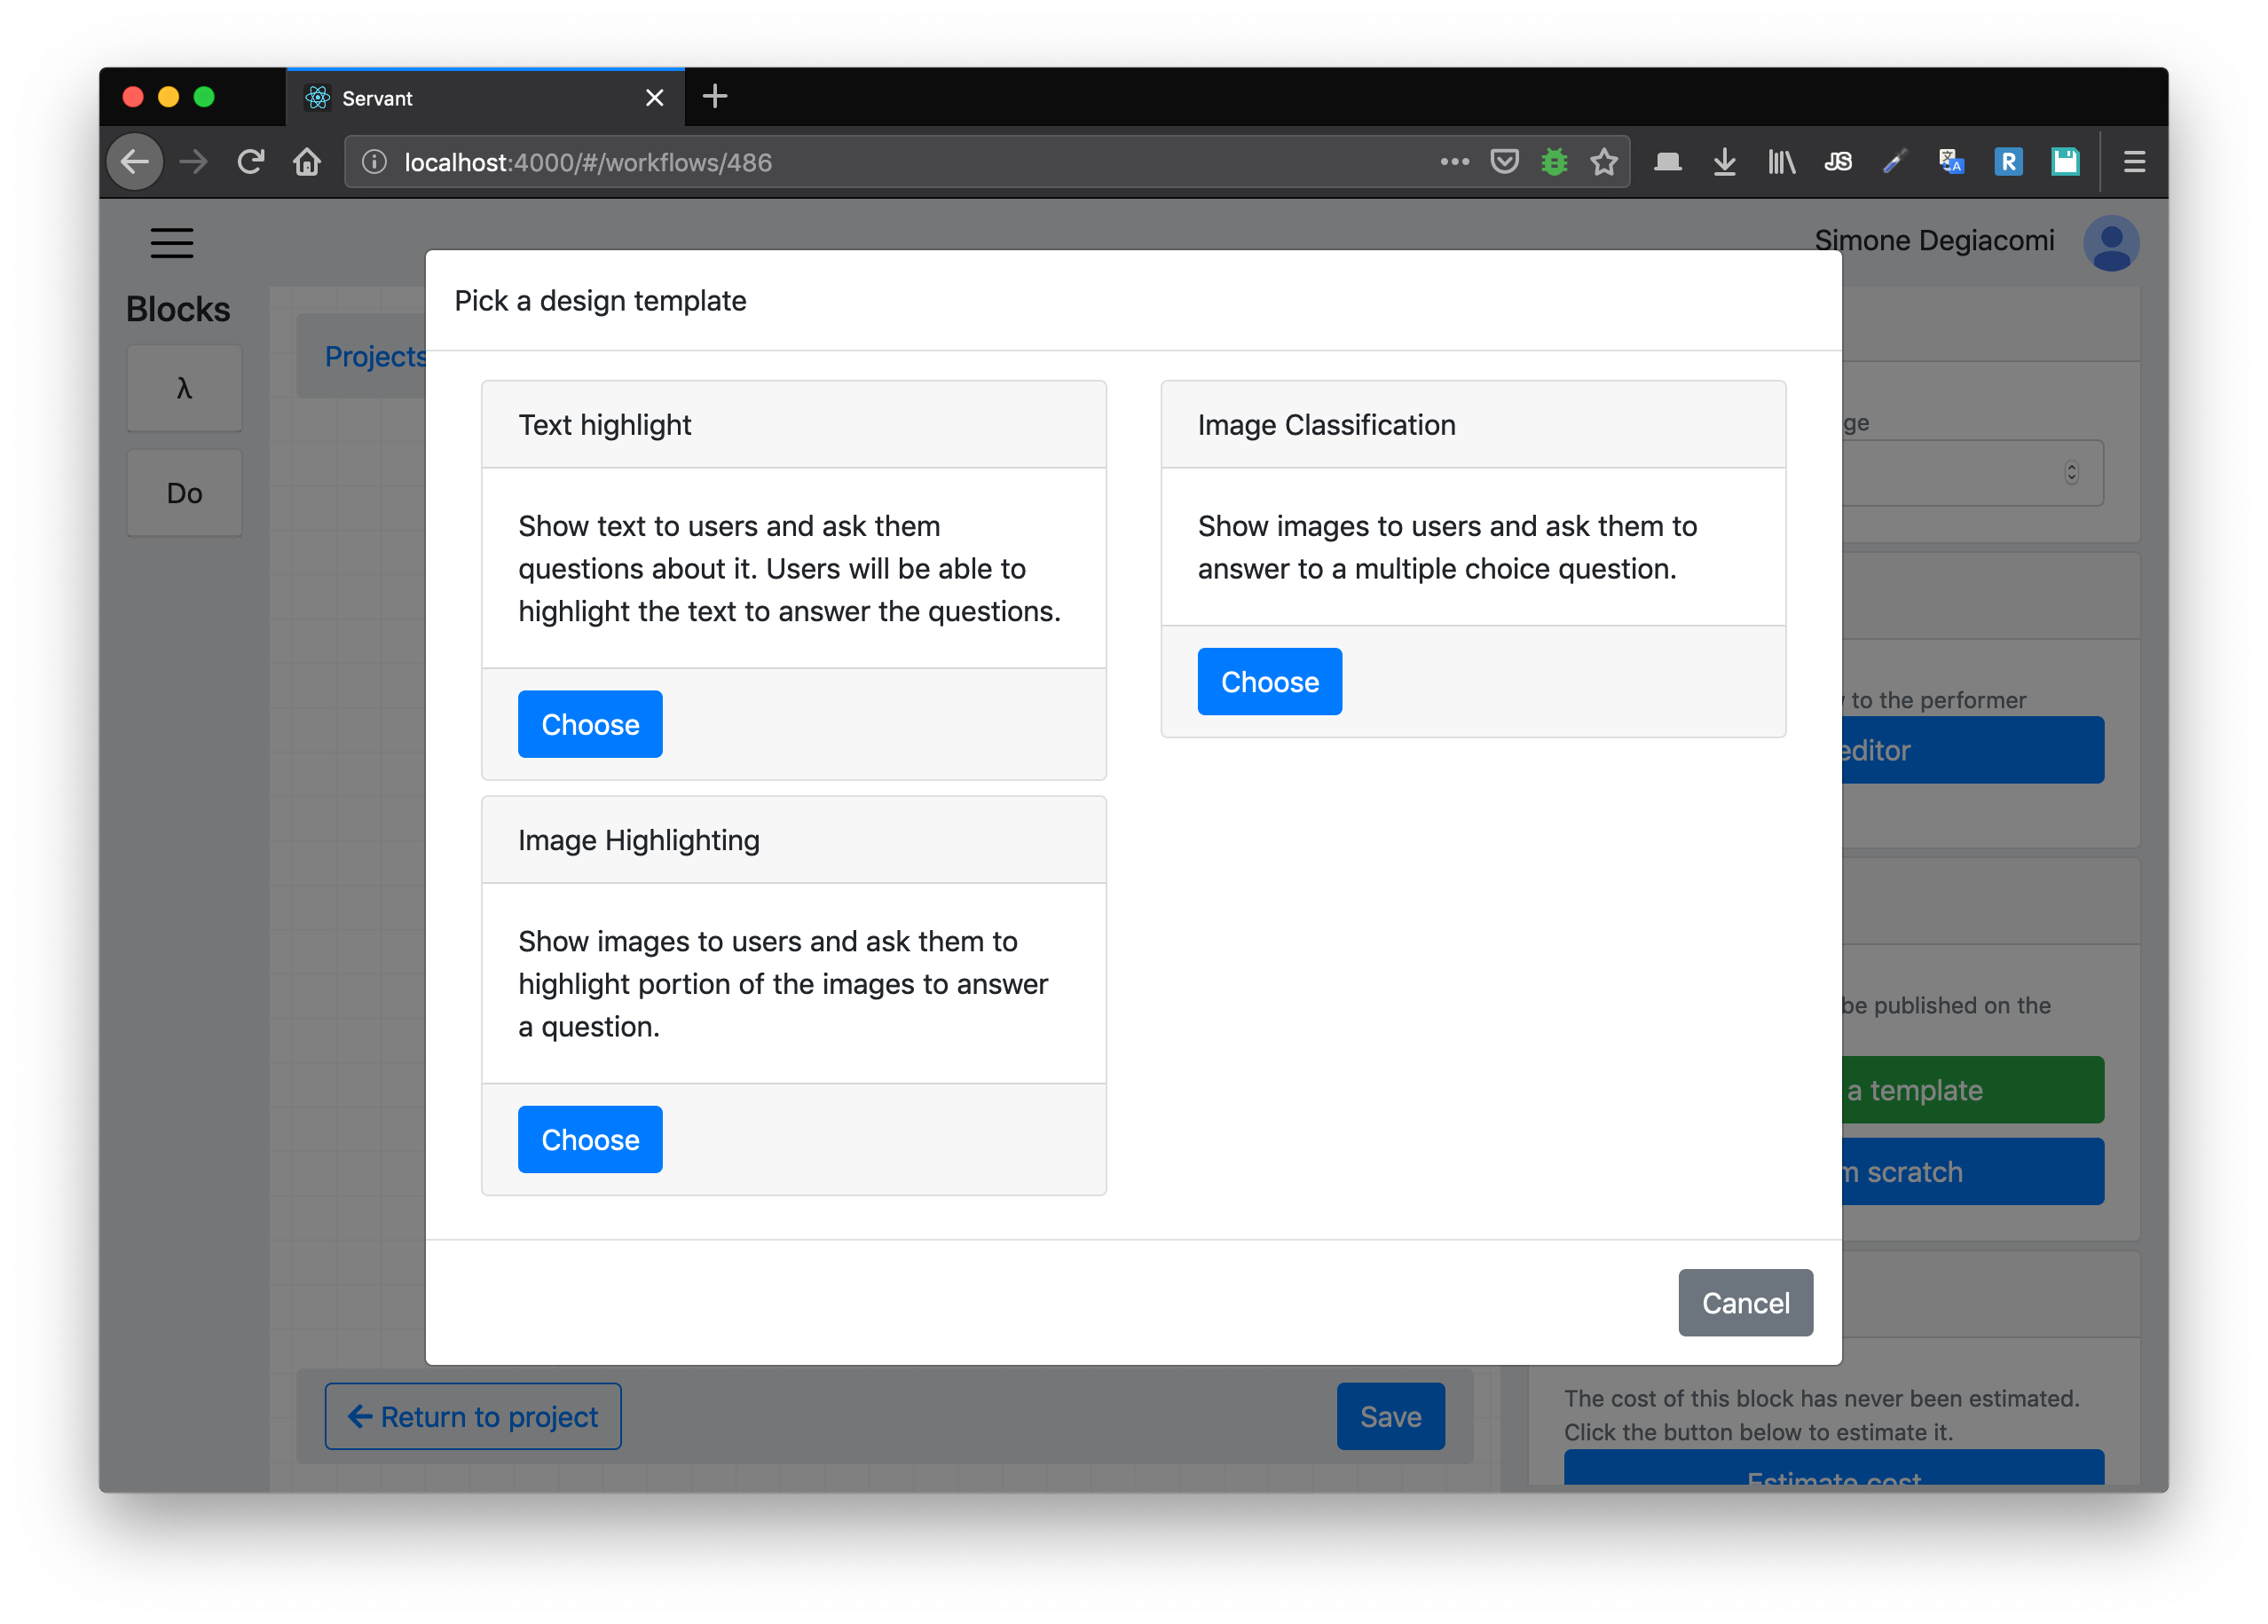Screen dimensions: 2268x1624
Task: Open the library bookshelf icon
Action: pyautogui.click(x=1781, y=162)
